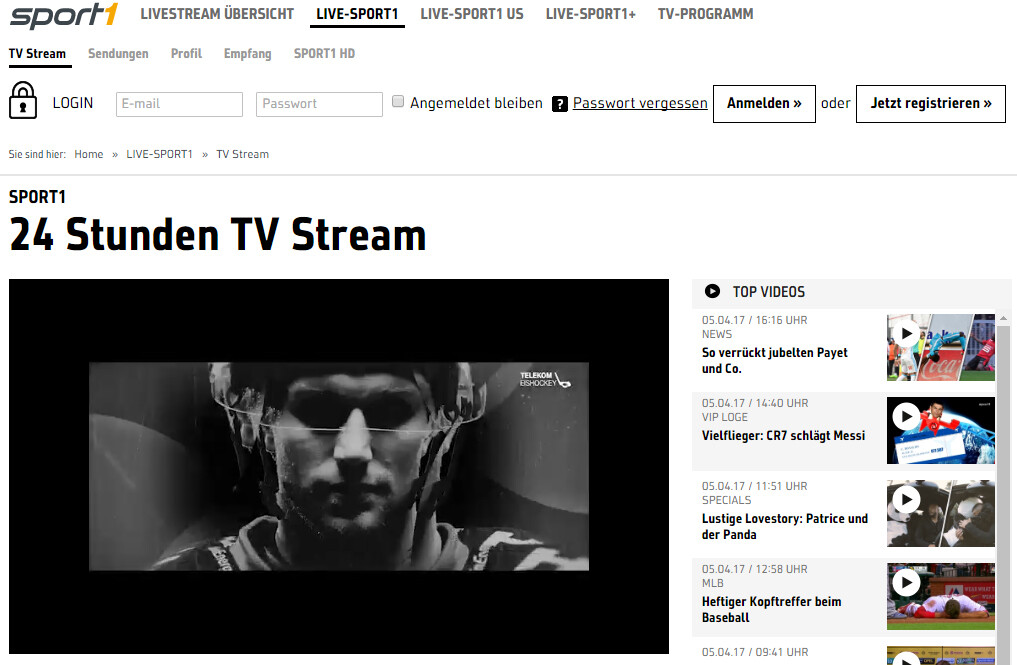Switch to the Empfang tab

click(248, 54)
